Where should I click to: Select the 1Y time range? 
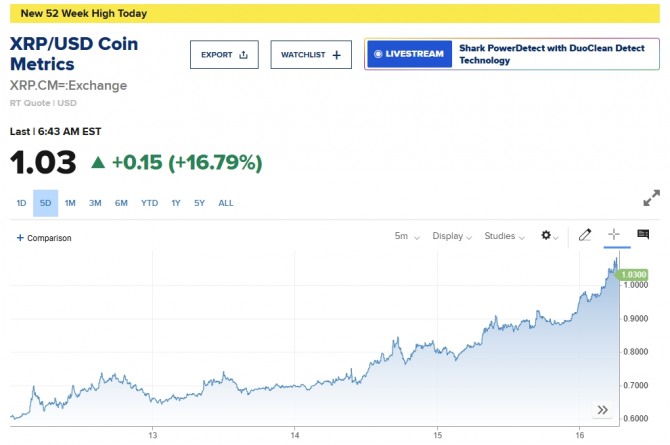[x=175, y=203]
